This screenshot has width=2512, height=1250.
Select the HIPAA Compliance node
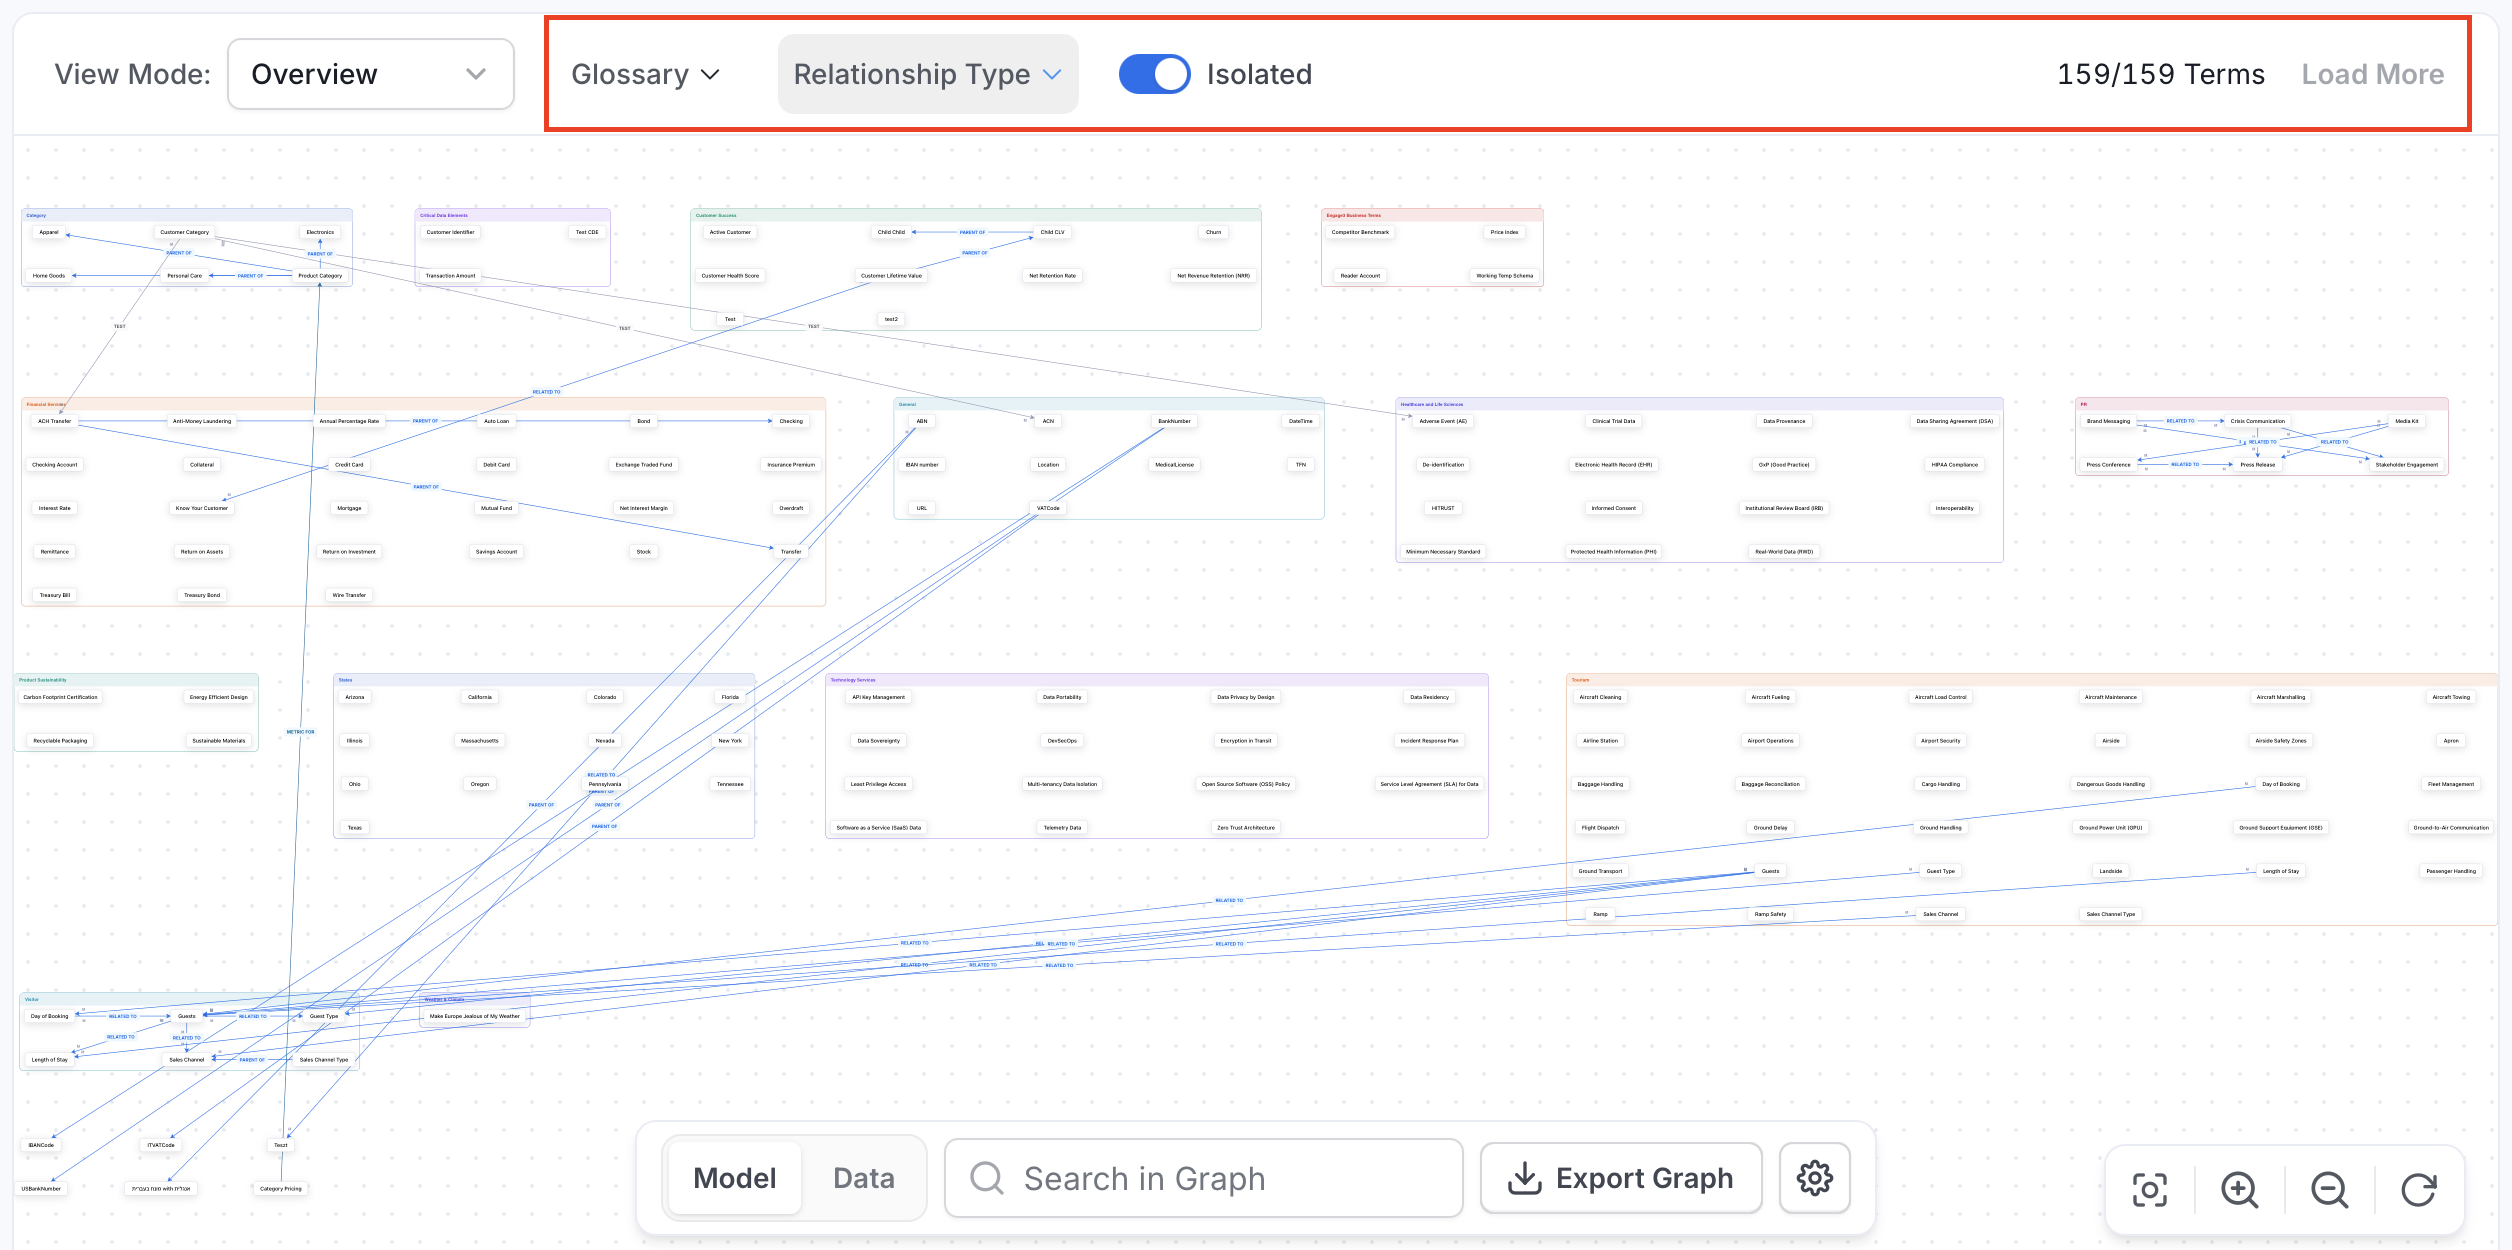tap(1955, 465)
